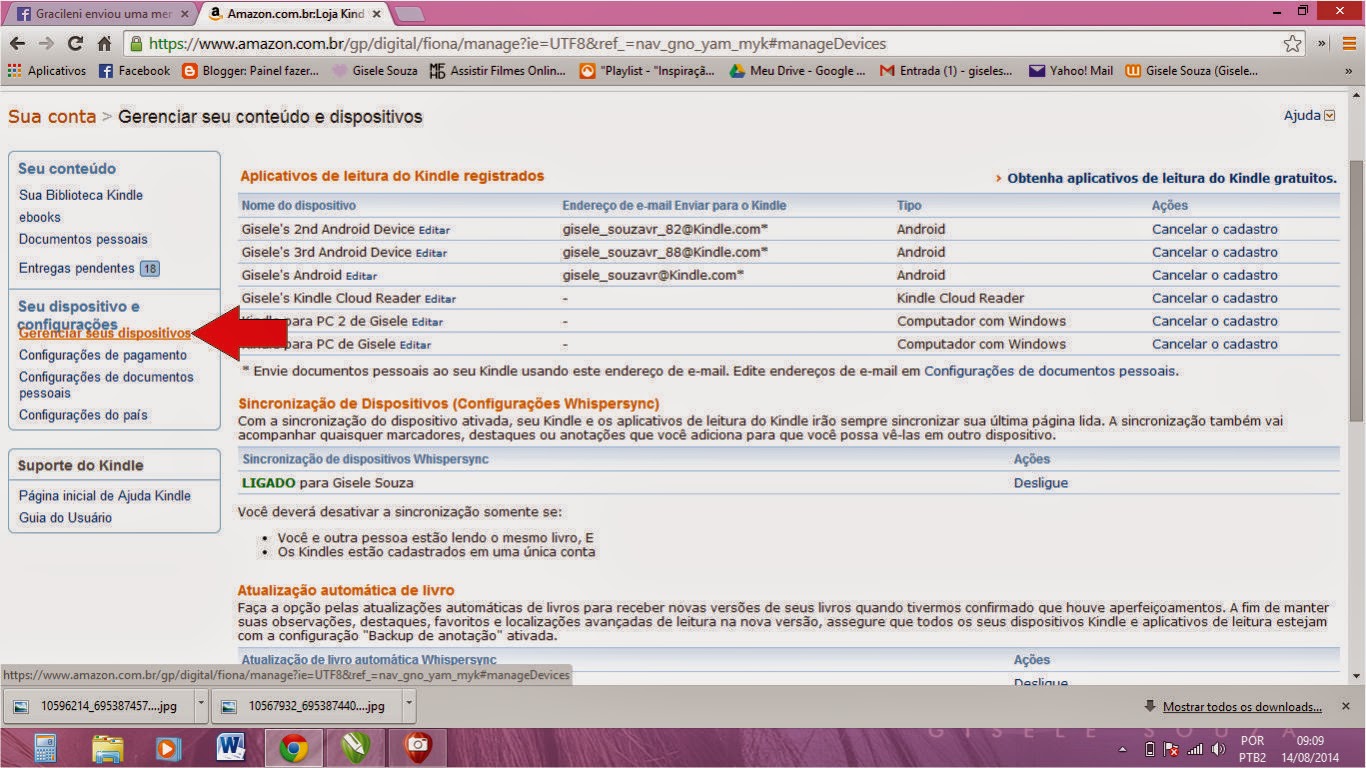Open Configurações do país link
Screen dimensions: 1366x768
(83, 415)
